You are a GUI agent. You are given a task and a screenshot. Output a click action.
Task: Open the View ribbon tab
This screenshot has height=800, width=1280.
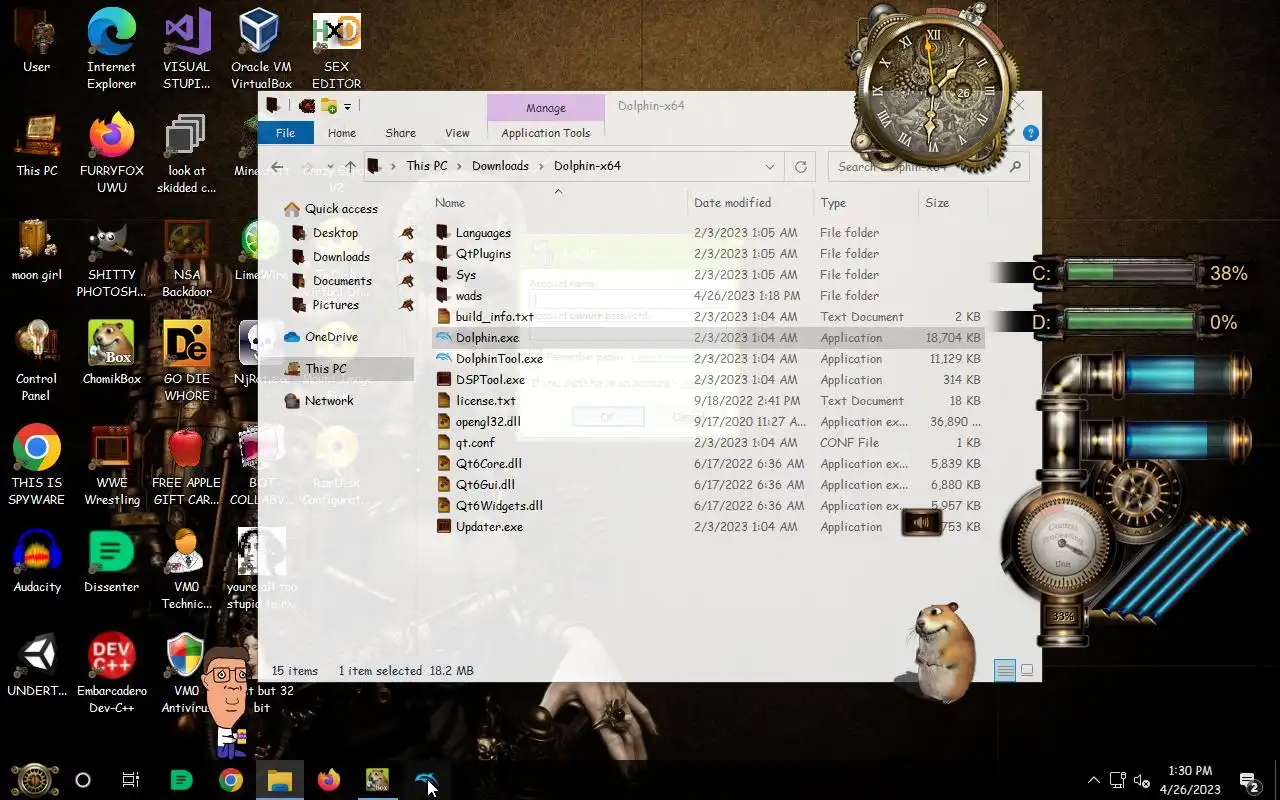pos(457,133)
